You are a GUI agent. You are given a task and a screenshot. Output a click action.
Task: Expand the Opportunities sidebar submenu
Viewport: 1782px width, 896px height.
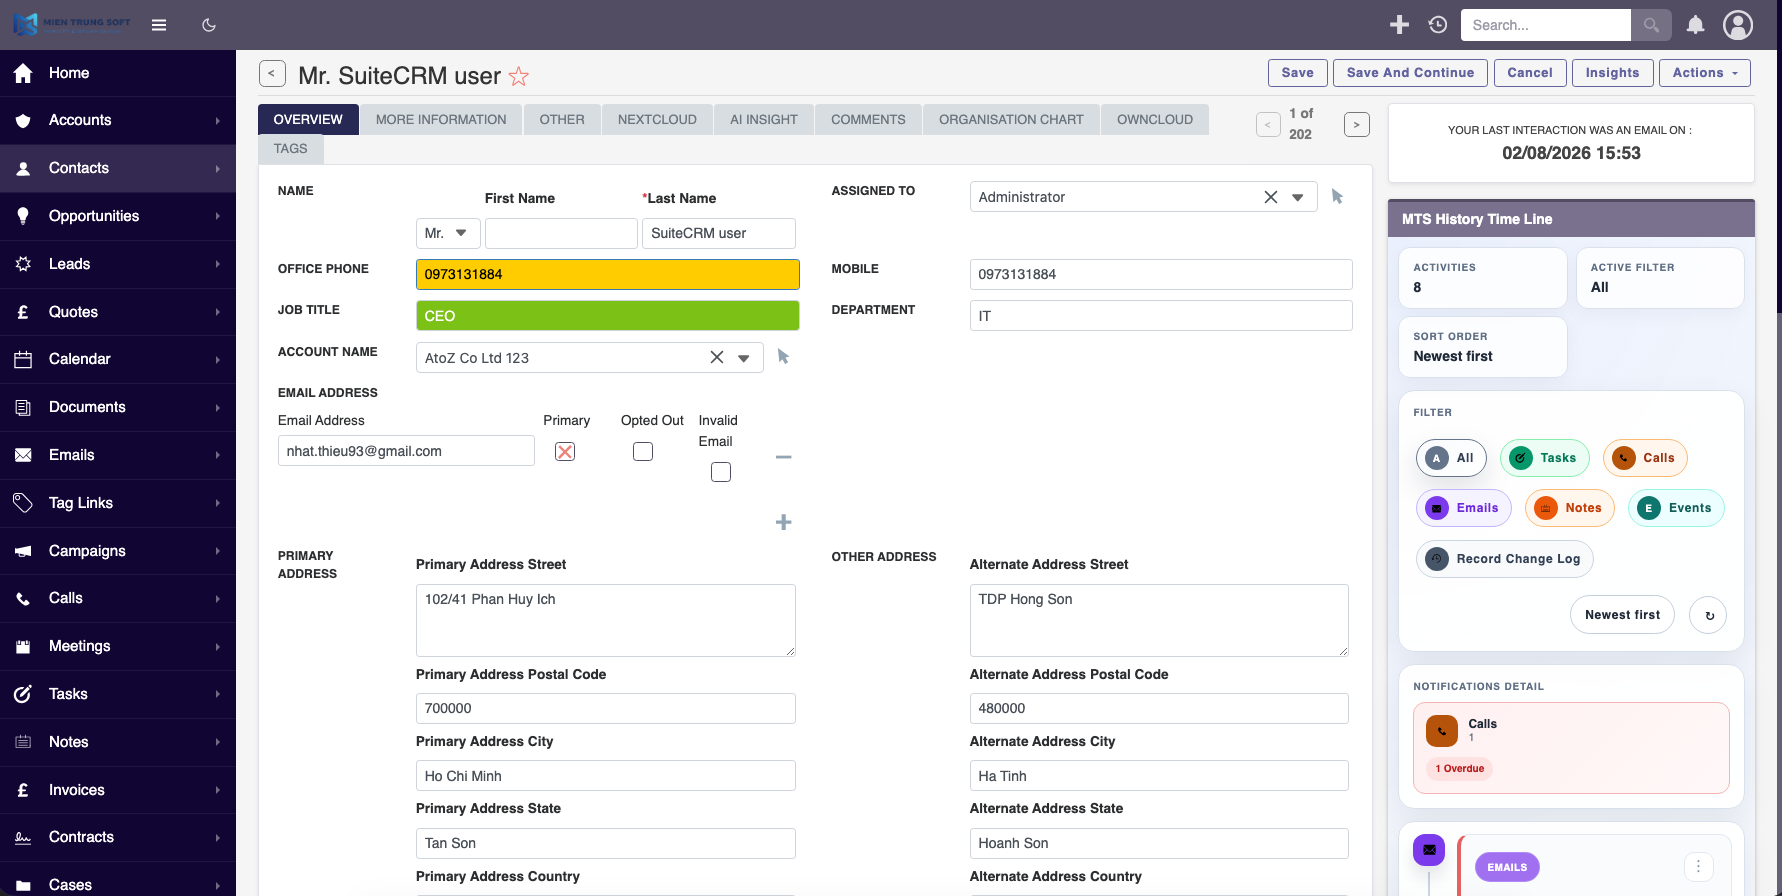(x=217, y=216)
